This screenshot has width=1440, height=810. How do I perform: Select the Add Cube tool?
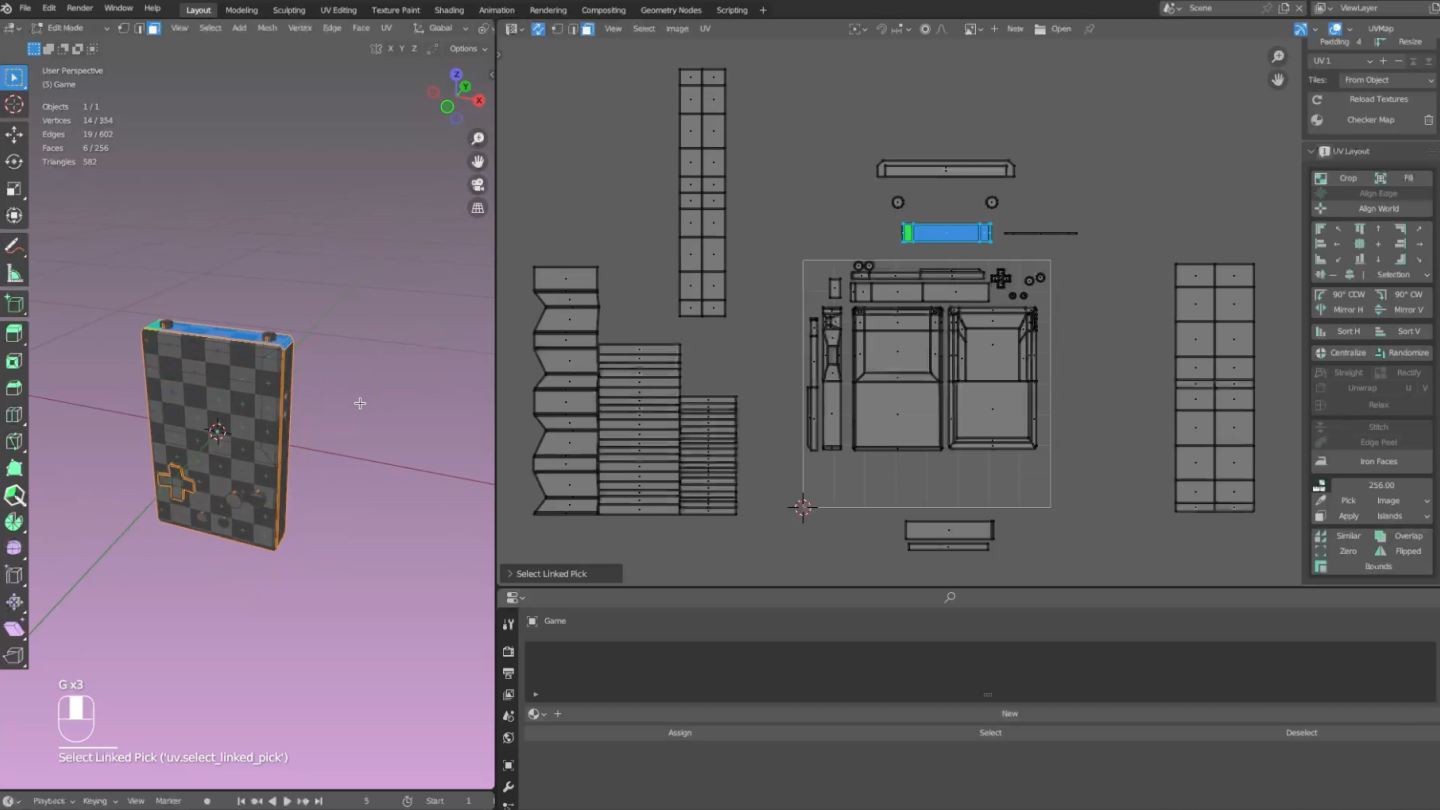pyautogui.click(x=14, y=303)
